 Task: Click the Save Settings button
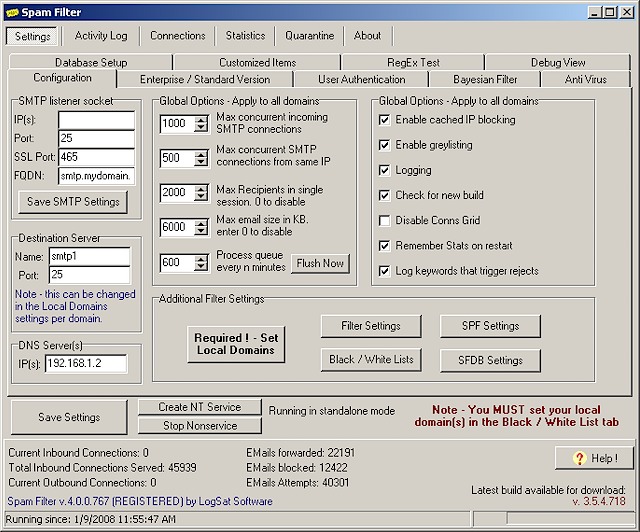tap(69, 417)
